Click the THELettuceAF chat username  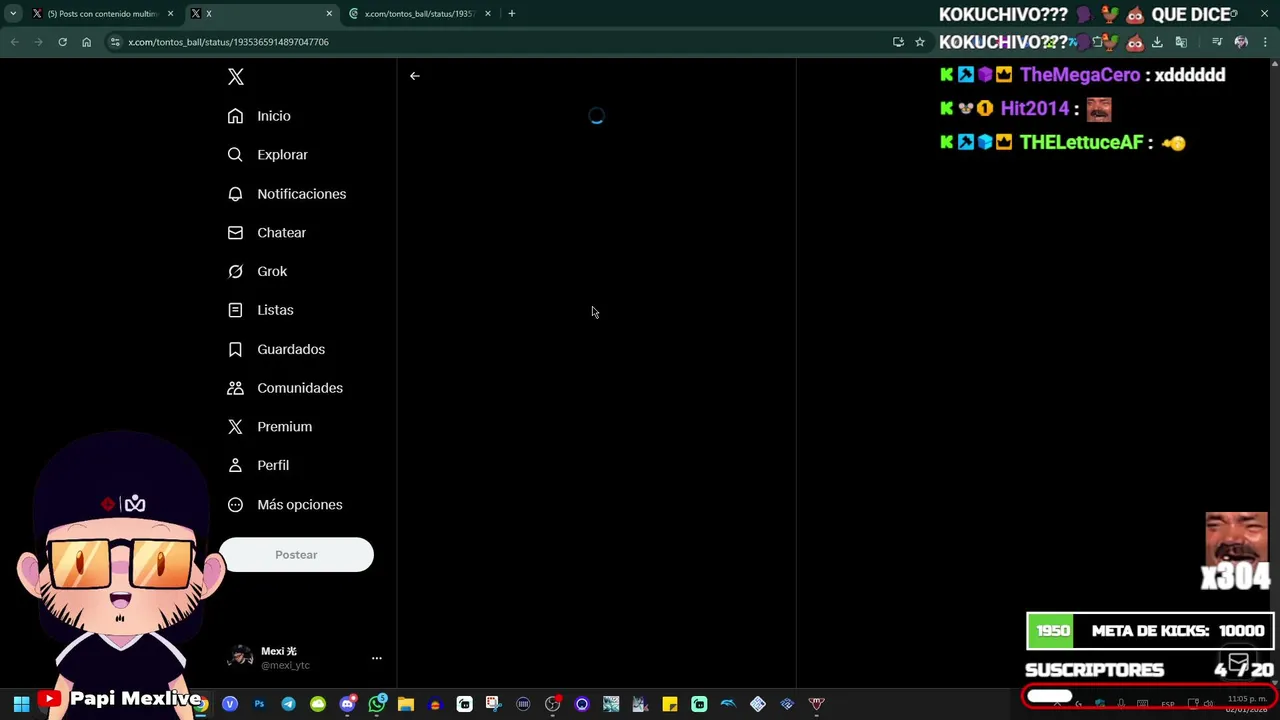pos(1081,143)
